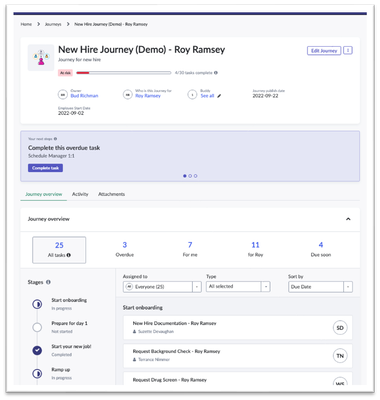The width and height of the screenshot is (380, 400).
Task: Filter by 4 Due soon tasks
Action: pos(321,249)
